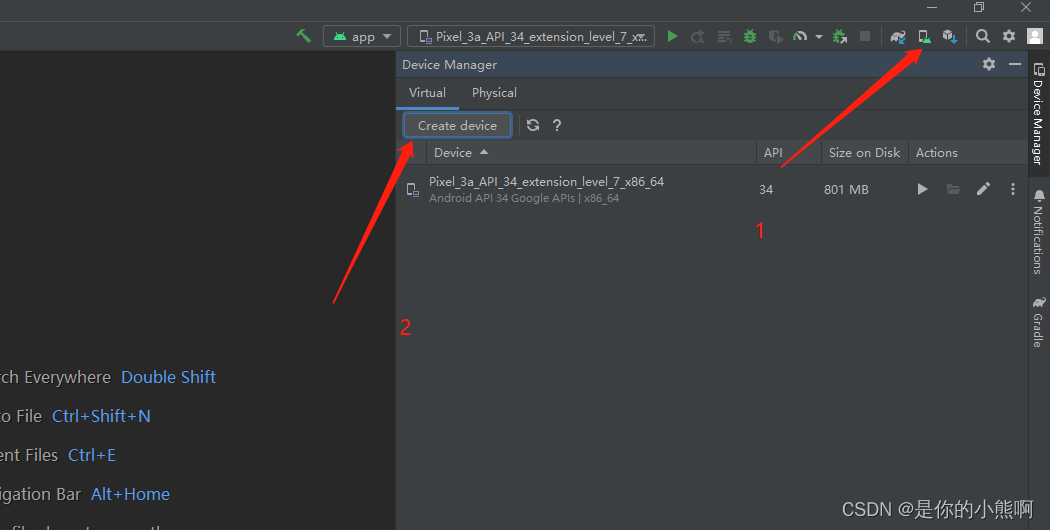Sort by the Size on Disk column header

865,153
